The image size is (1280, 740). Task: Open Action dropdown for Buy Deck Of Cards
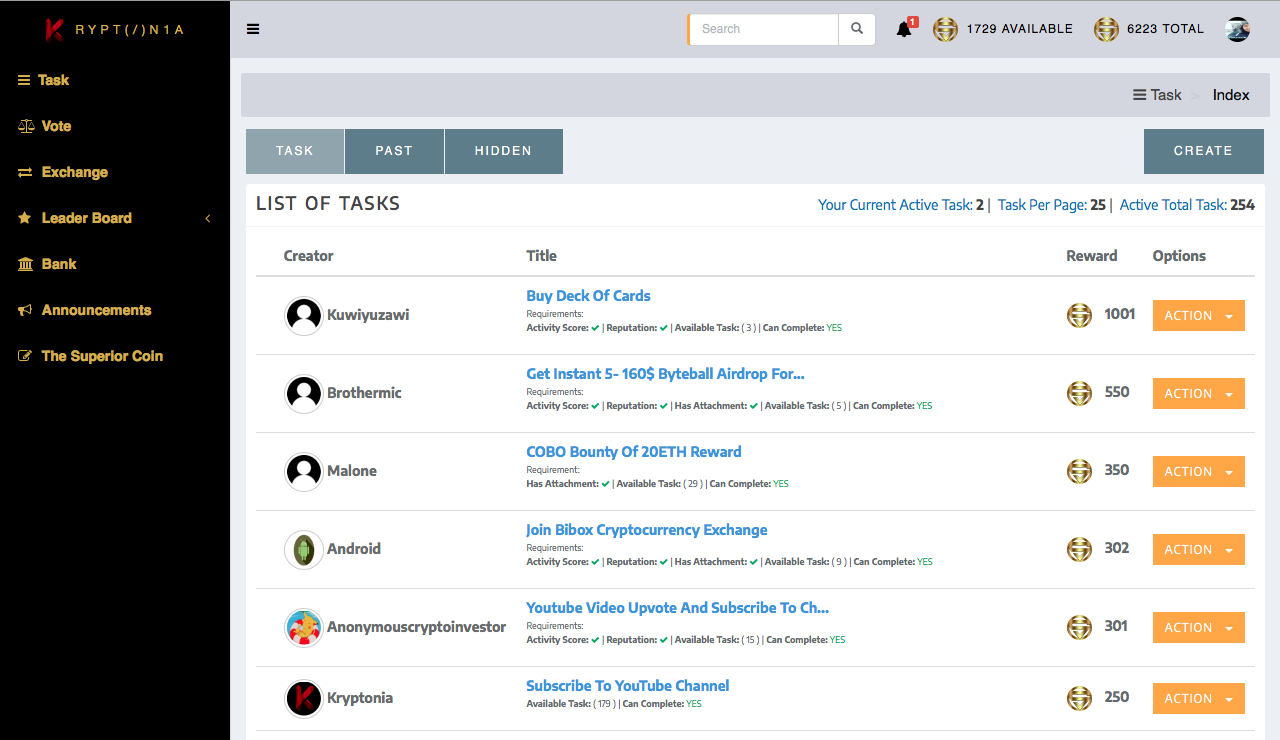point(1198,315)
